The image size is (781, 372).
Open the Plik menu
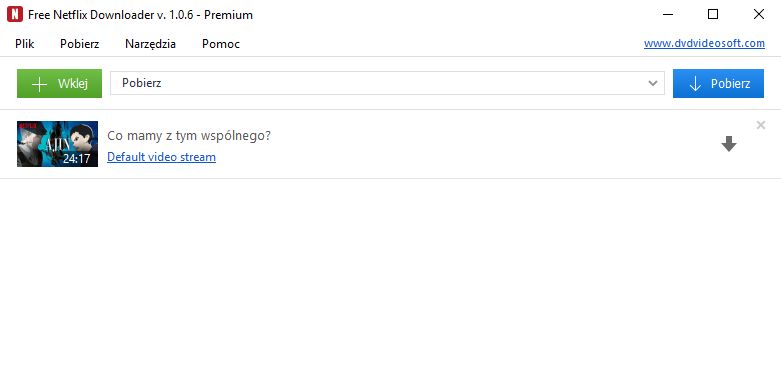[24, 44]
